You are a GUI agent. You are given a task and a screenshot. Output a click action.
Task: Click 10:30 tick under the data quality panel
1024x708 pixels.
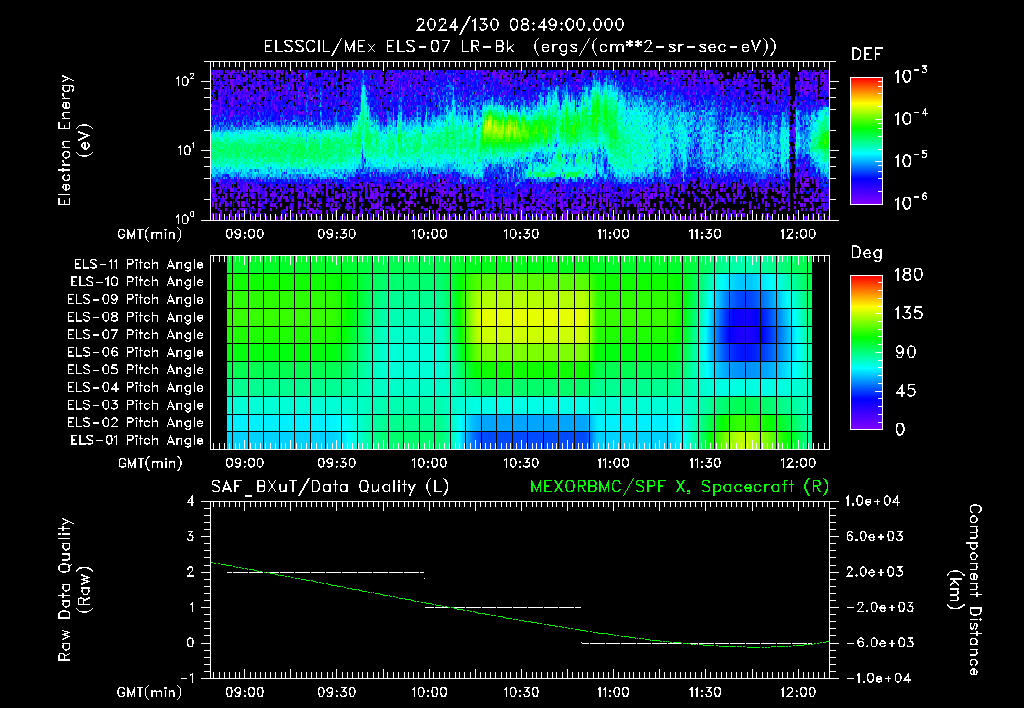tap(520, 692)
